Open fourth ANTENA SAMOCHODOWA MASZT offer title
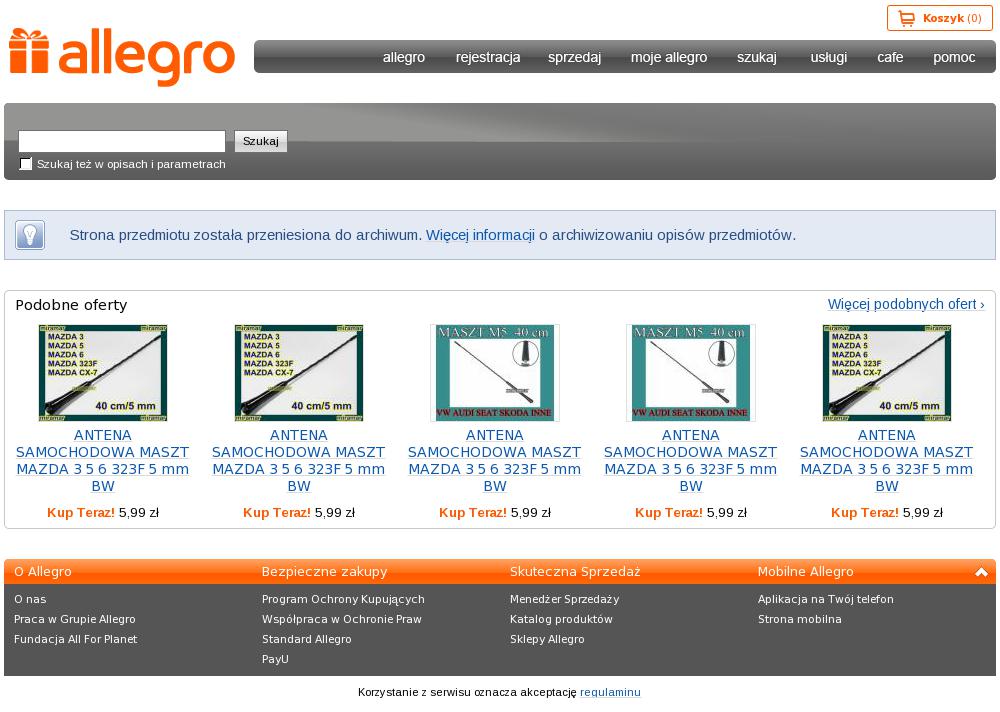 tap(691, 461)
